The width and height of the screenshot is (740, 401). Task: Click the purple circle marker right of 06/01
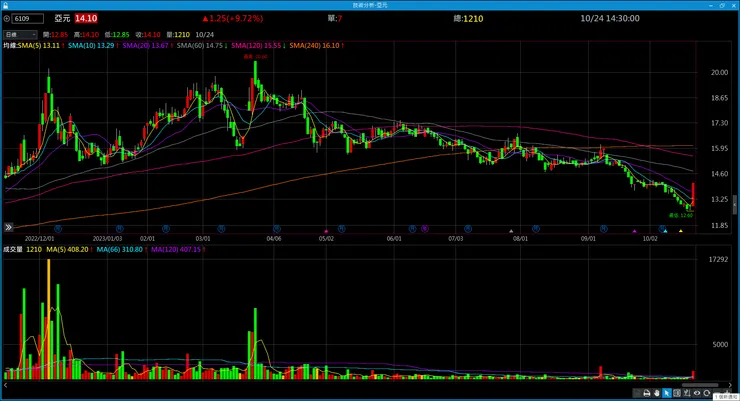point(425,229)
